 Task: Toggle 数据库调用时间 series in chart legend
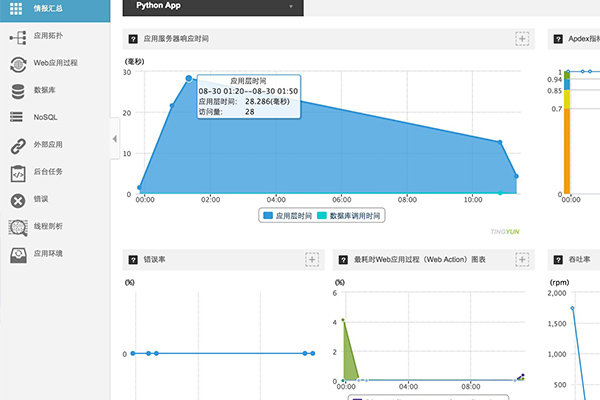coord(349,215)
